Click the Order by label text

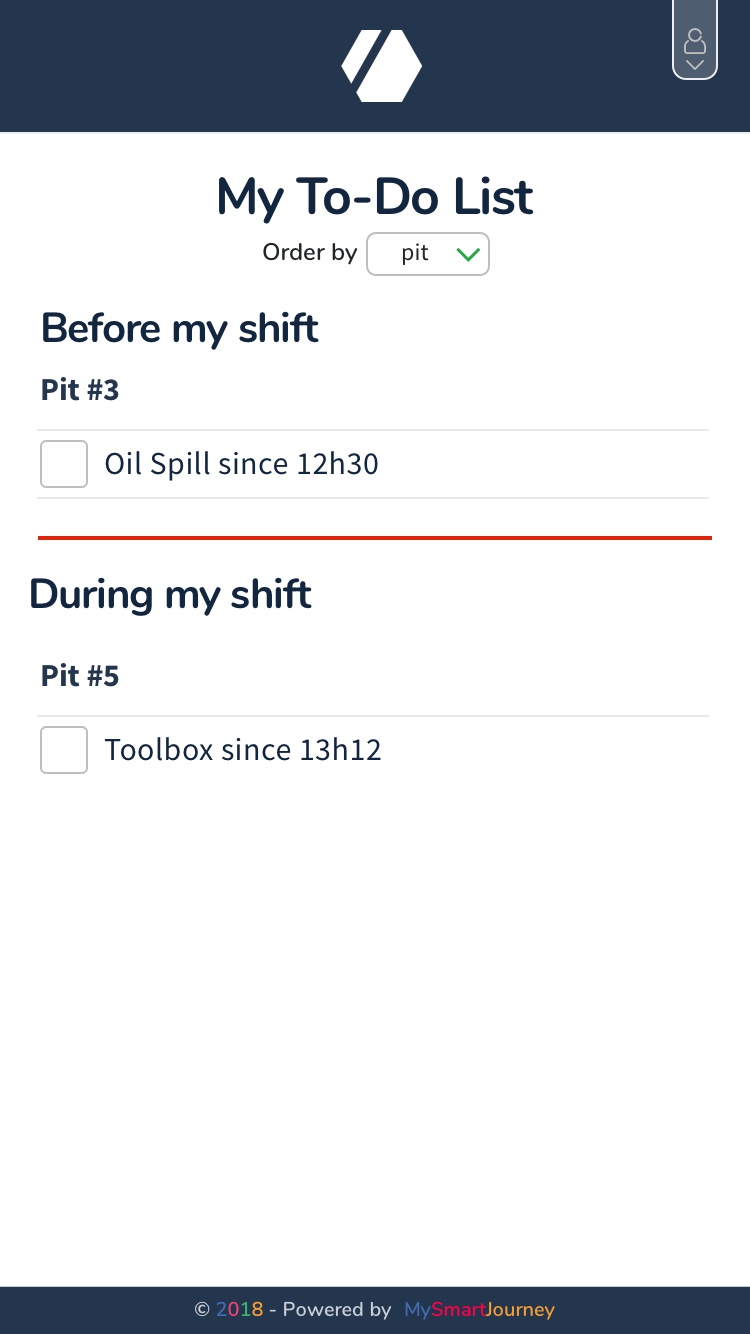(x=309, y=253)
